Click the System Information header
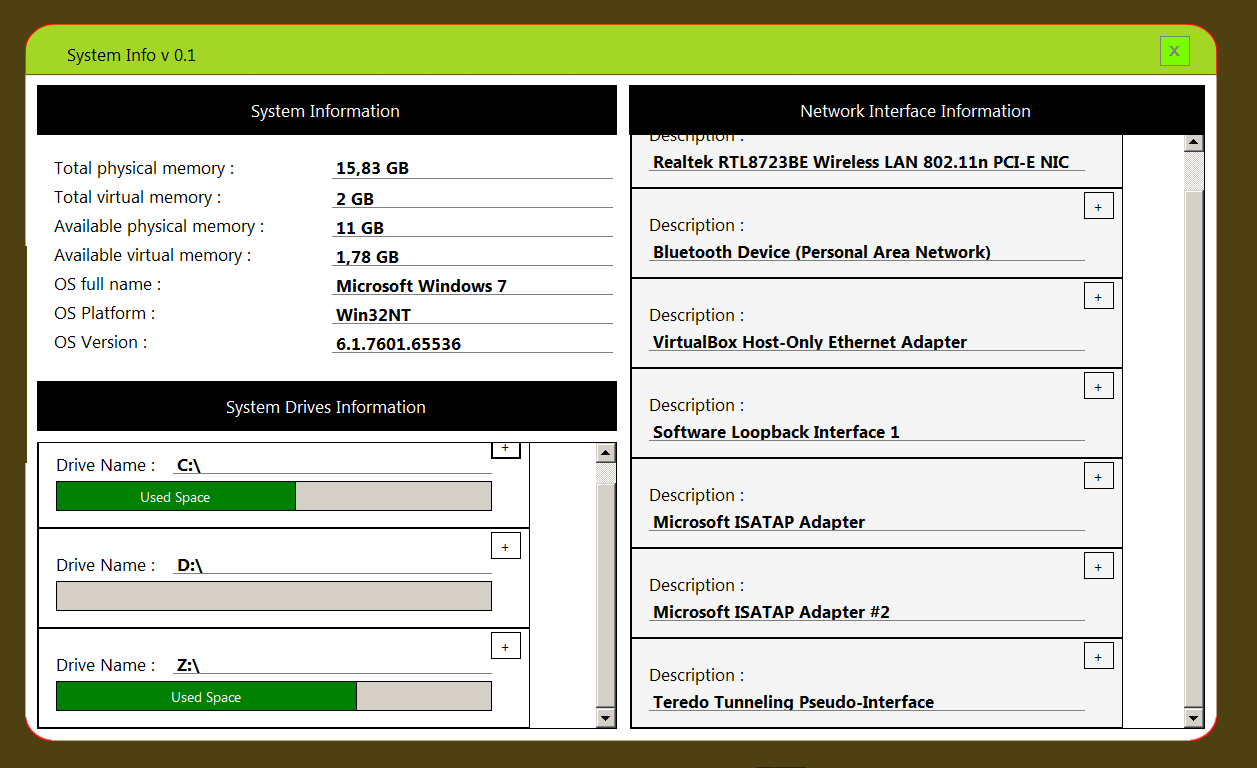Image resolution: width=1257 pixels, height=768 pixels. click(326, 110)
